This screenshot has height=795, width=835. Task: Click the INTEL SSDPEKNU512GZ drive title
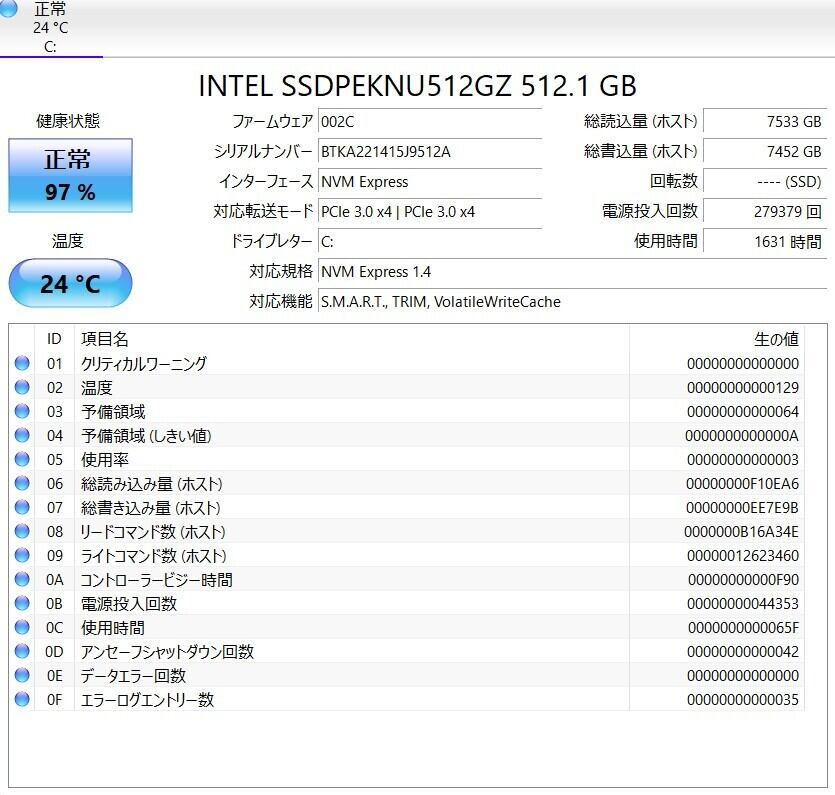click(417, 86)
